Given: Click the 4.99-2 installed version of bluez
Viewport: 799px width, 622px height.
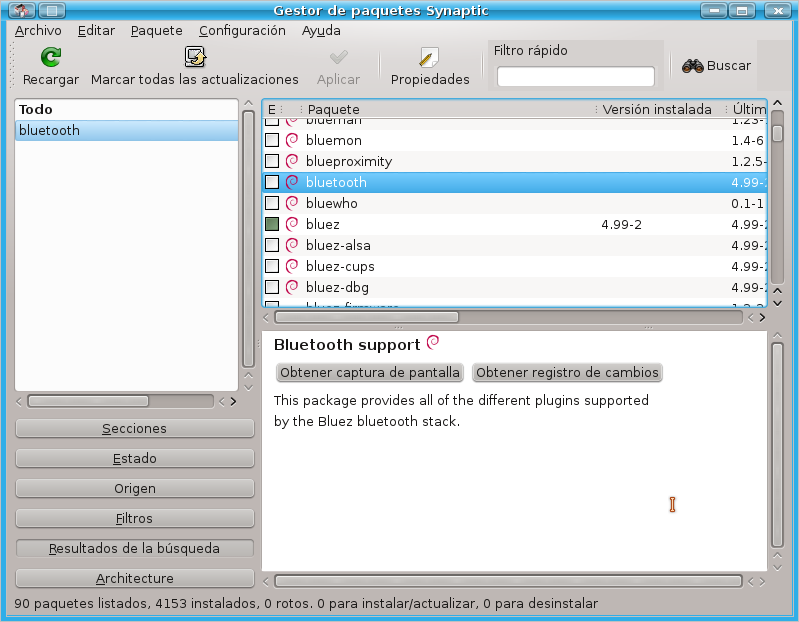Looking at the screenshot, I should click(x=621, y=225).
